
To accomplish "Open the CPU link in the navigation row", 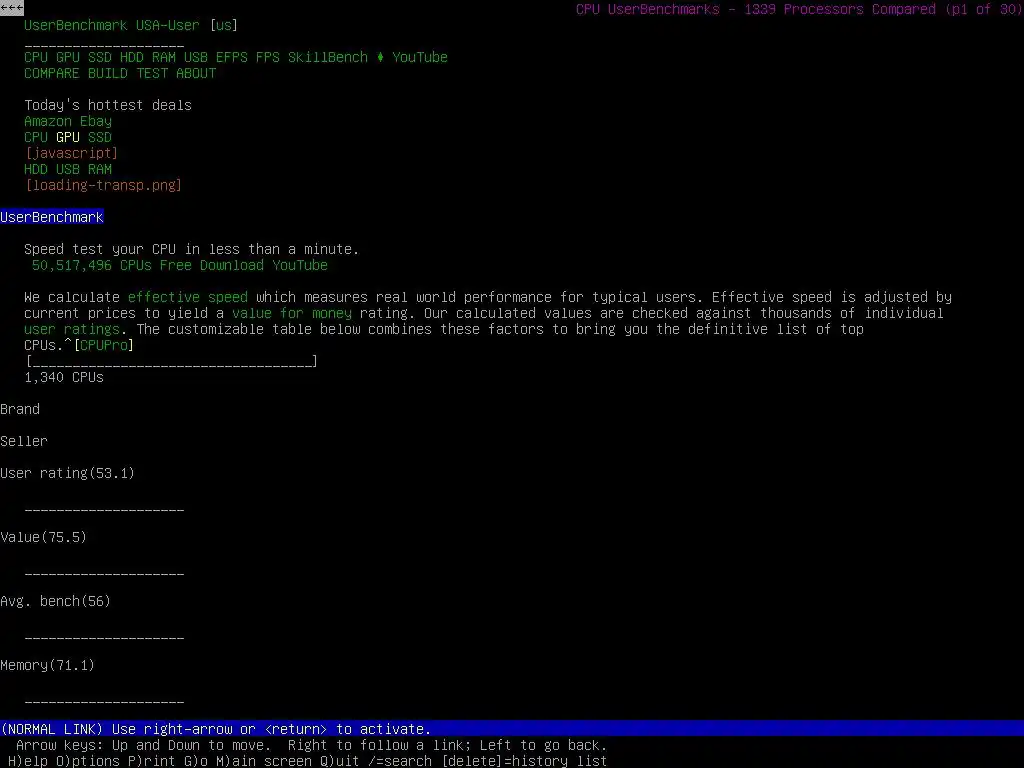I will 36,57.
